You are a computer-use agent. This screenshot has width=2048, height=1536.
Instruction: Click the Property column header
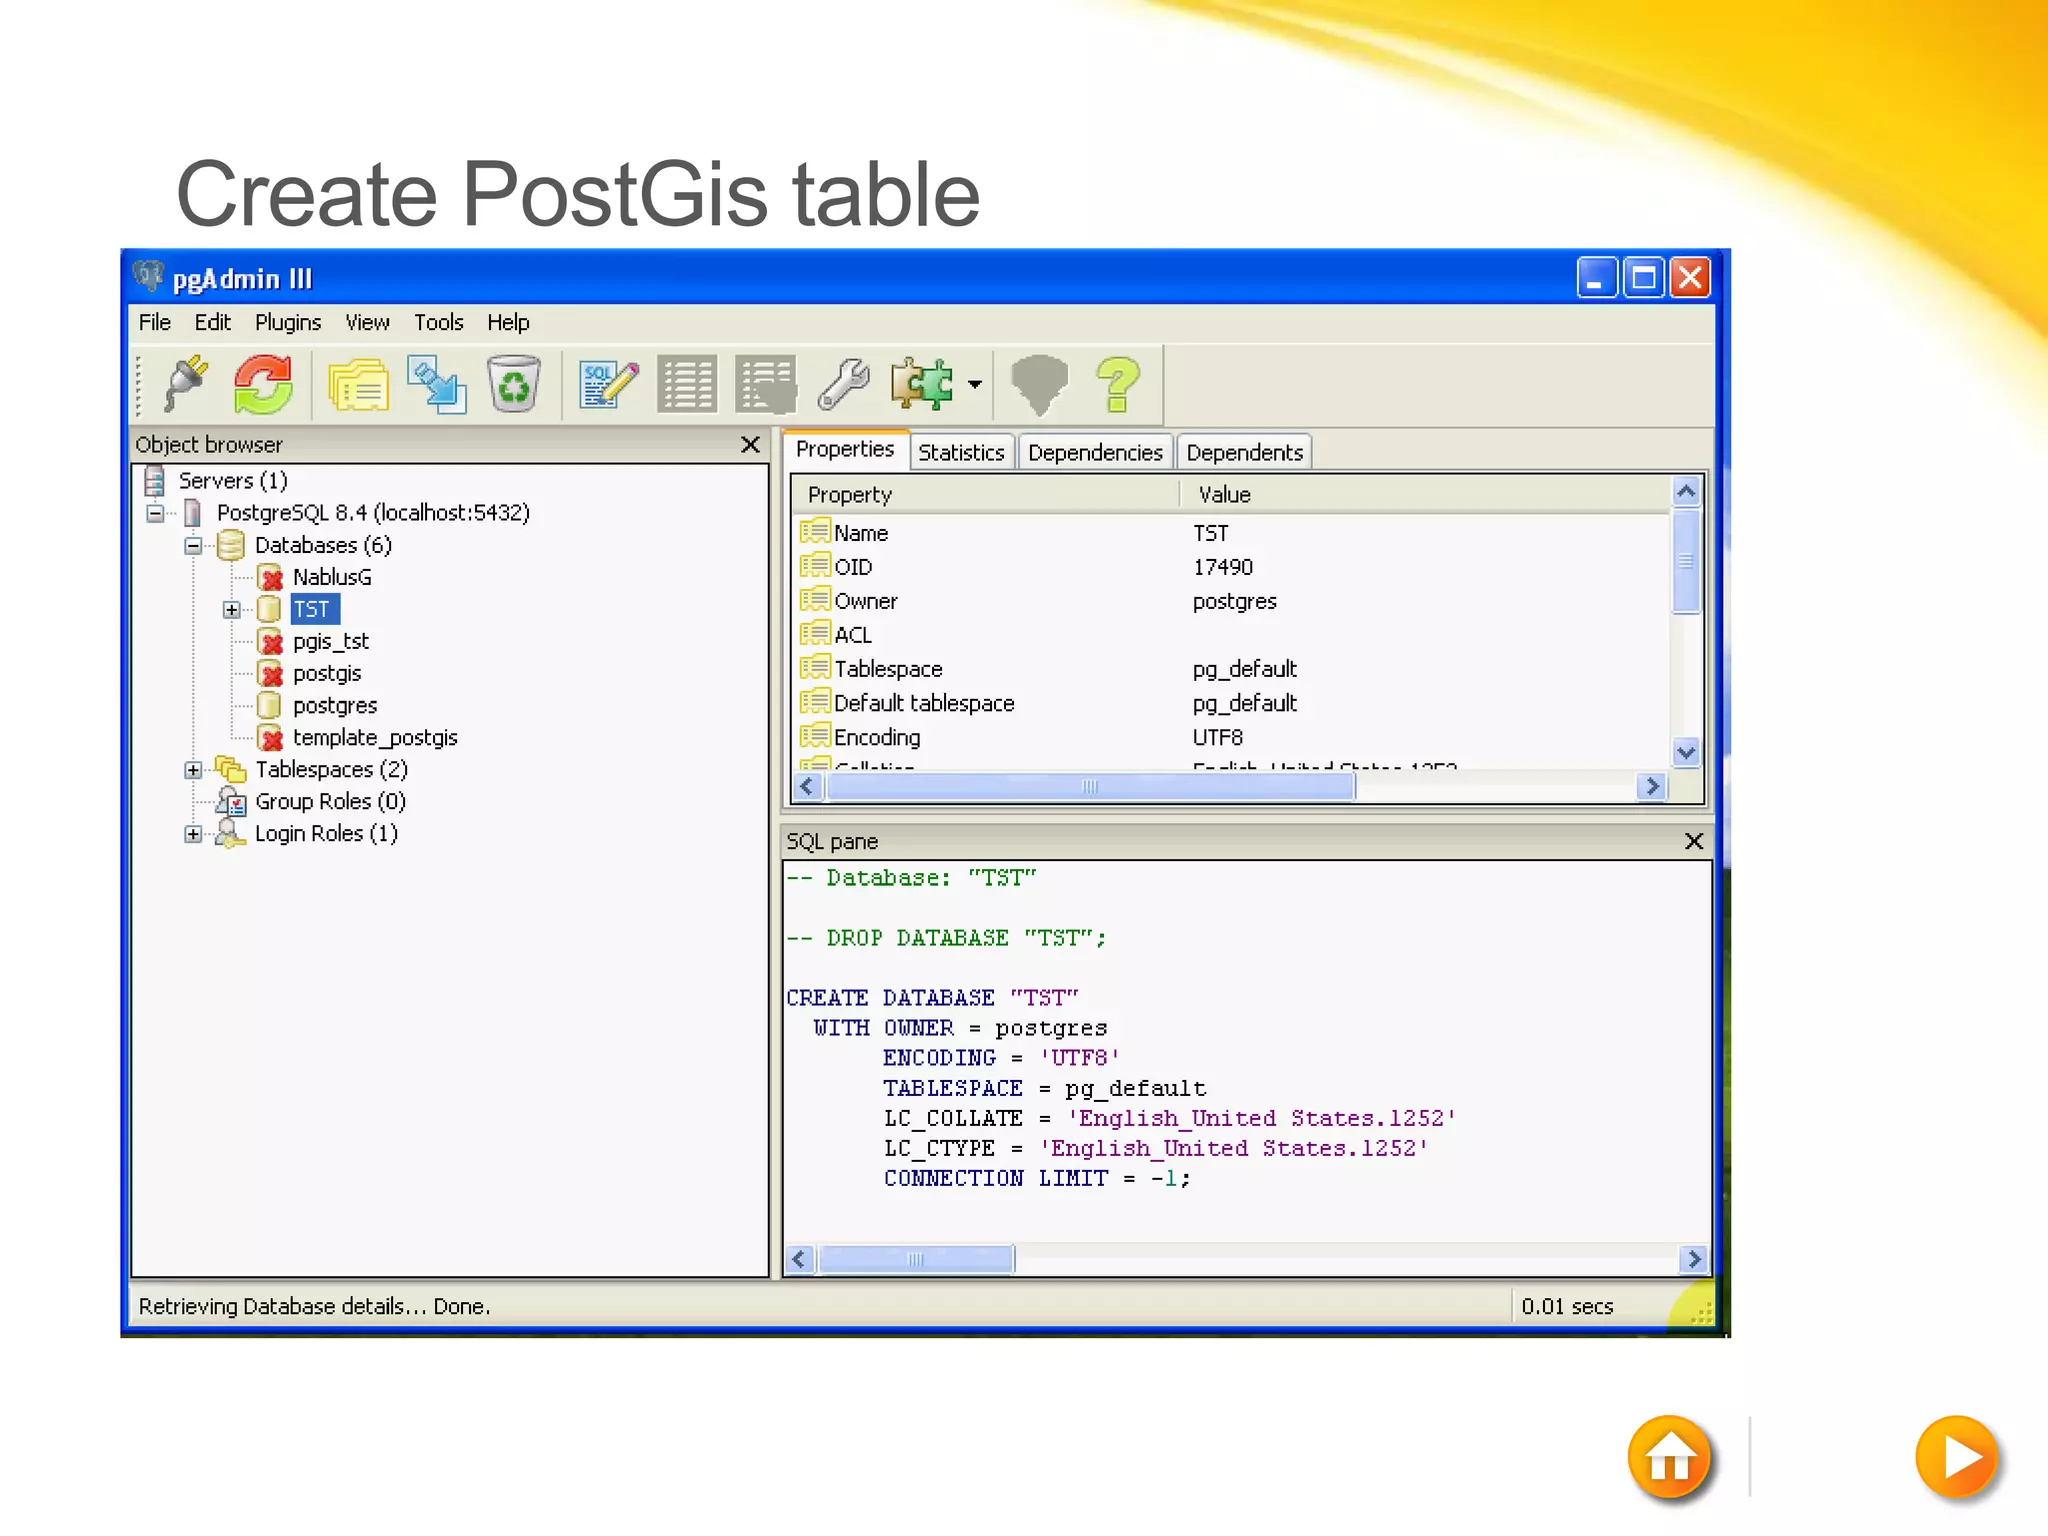tap(985, 495)
